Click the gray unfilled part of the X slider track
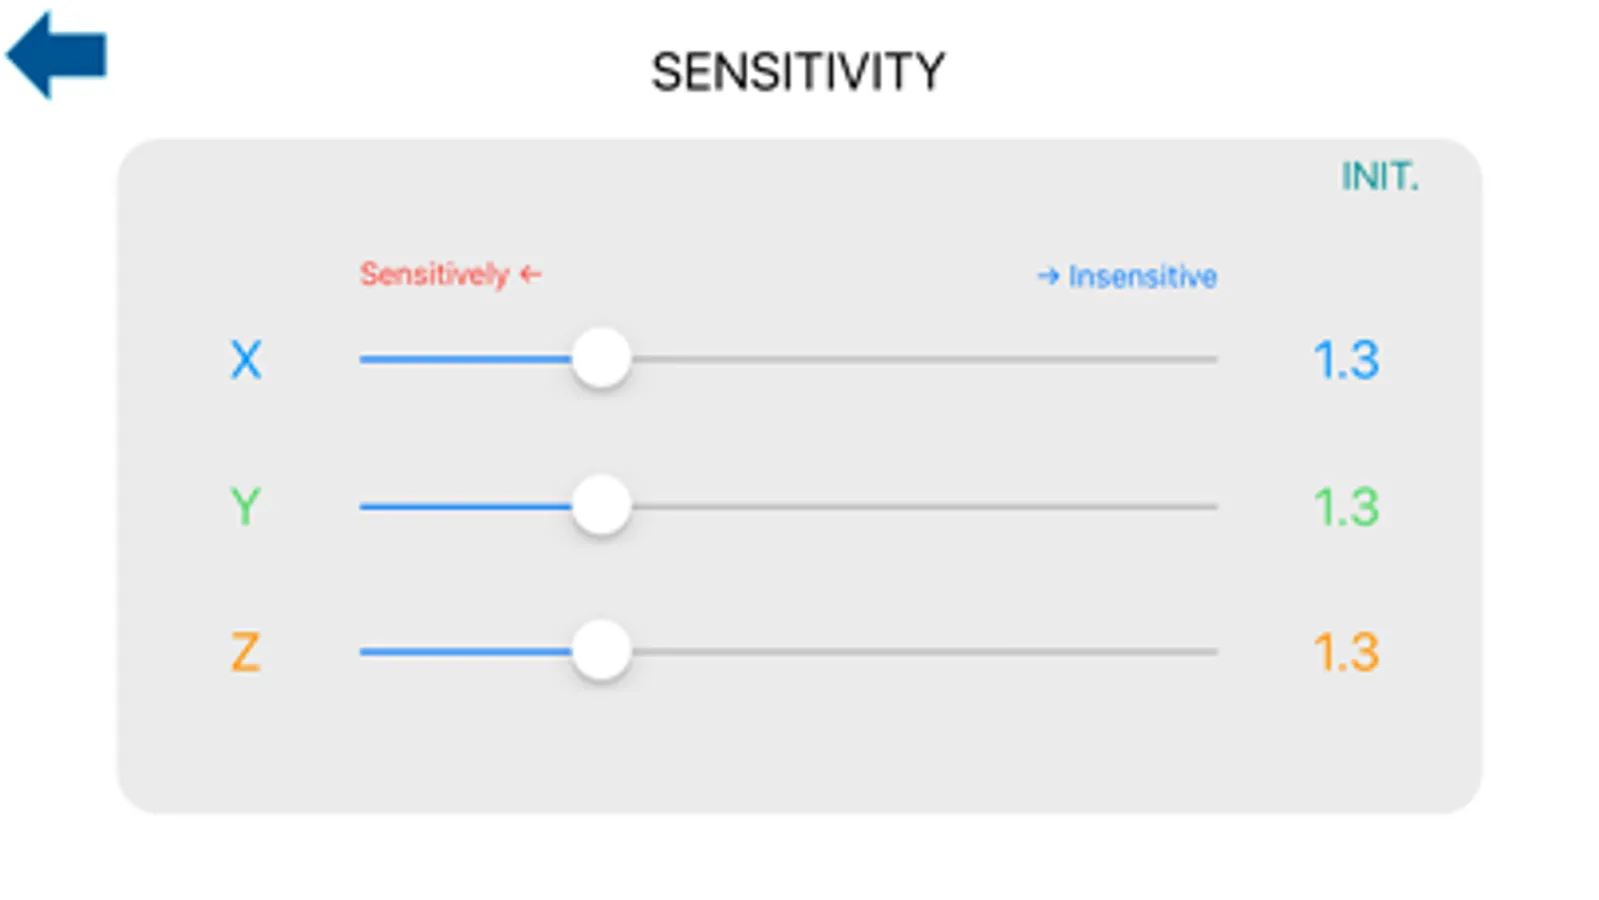1599x900 pixels. pyautogui.click(x=920, y=359)
